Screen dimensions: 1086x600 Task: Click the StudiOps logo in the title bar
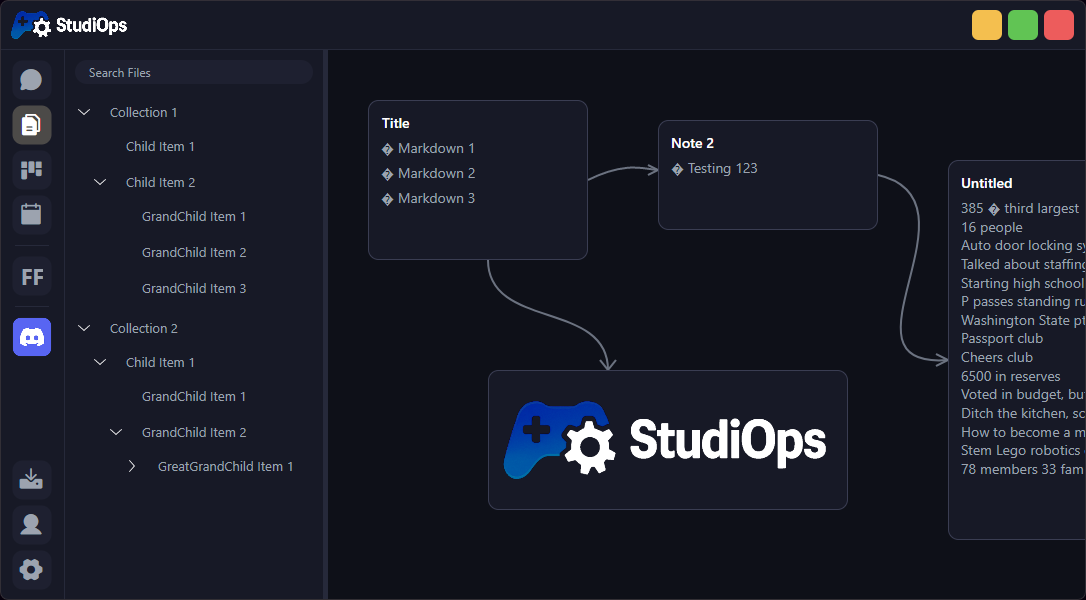(70, 24)
